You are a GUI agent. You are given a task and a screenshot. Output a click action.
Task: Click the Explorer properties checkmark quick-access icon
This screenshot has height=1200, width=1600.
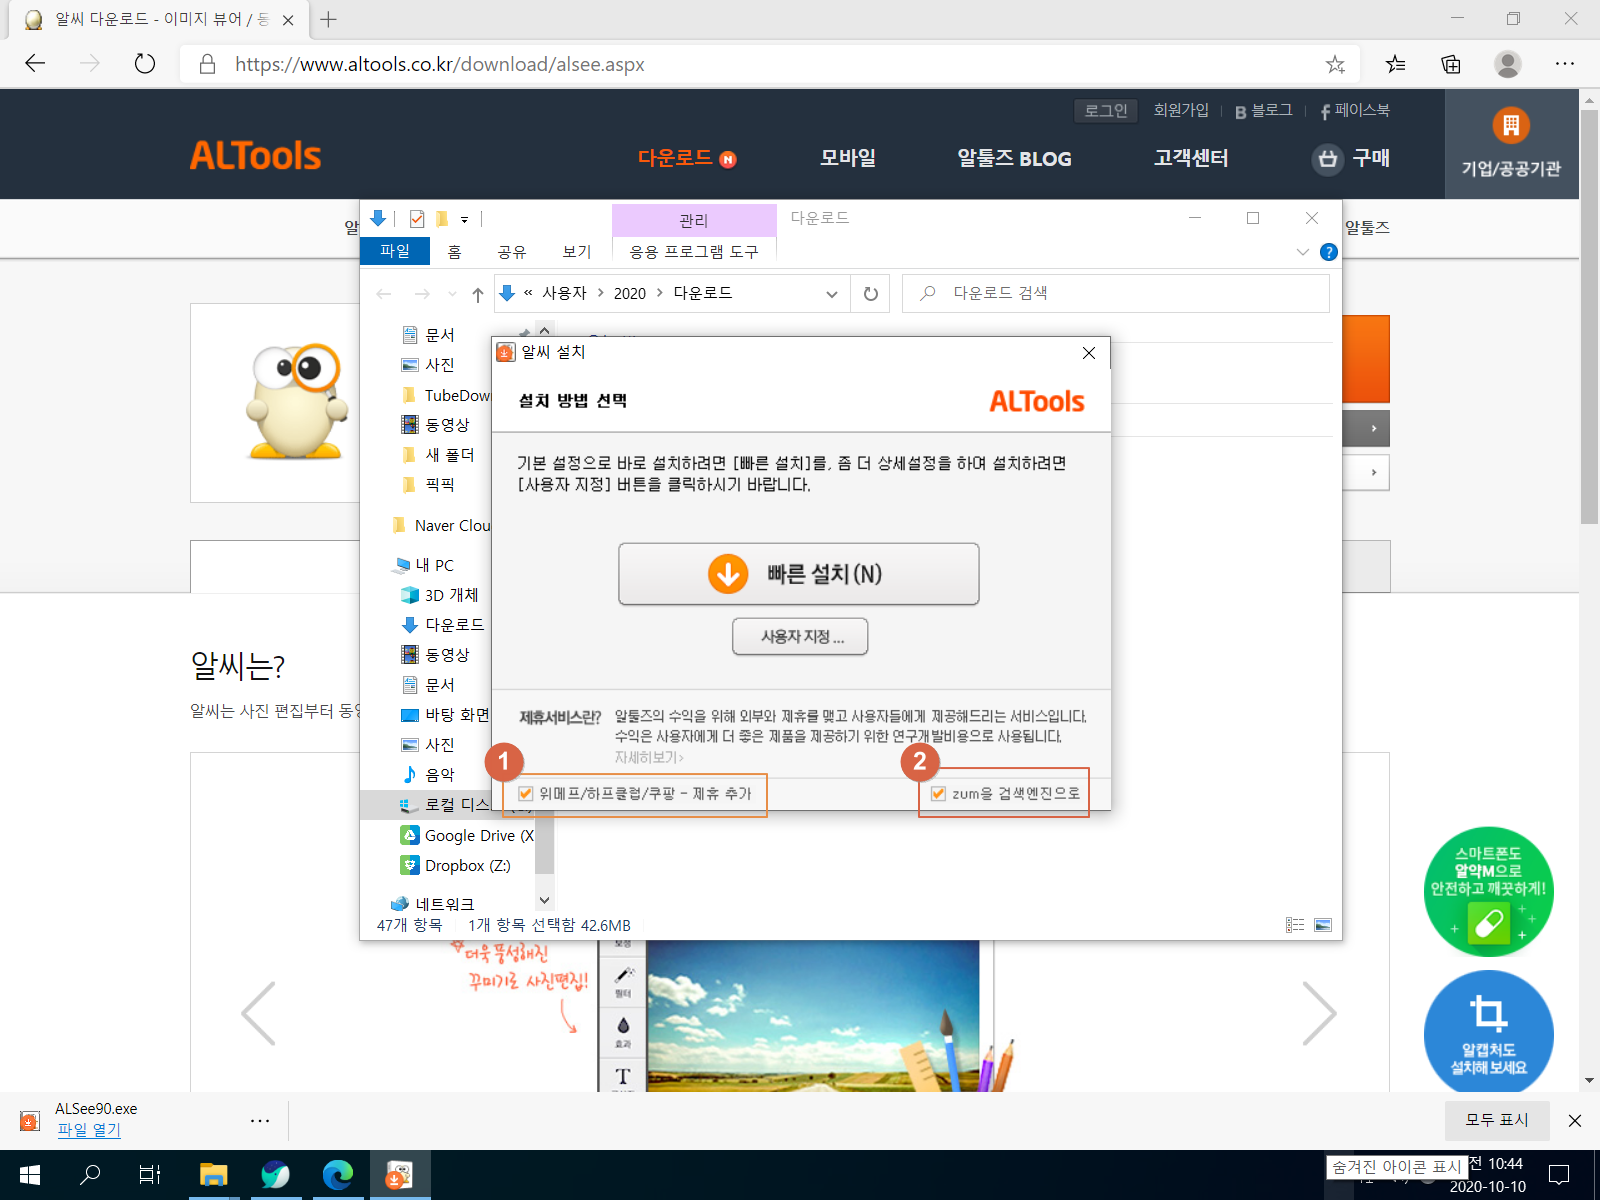[417, 218]
